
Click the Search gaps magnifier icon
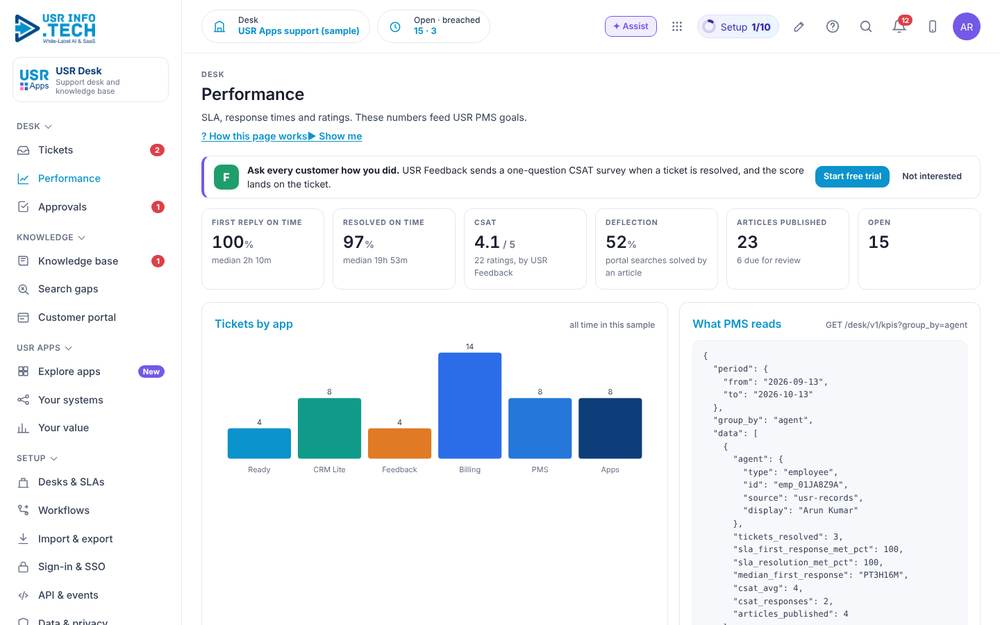[x=24, y=289]
